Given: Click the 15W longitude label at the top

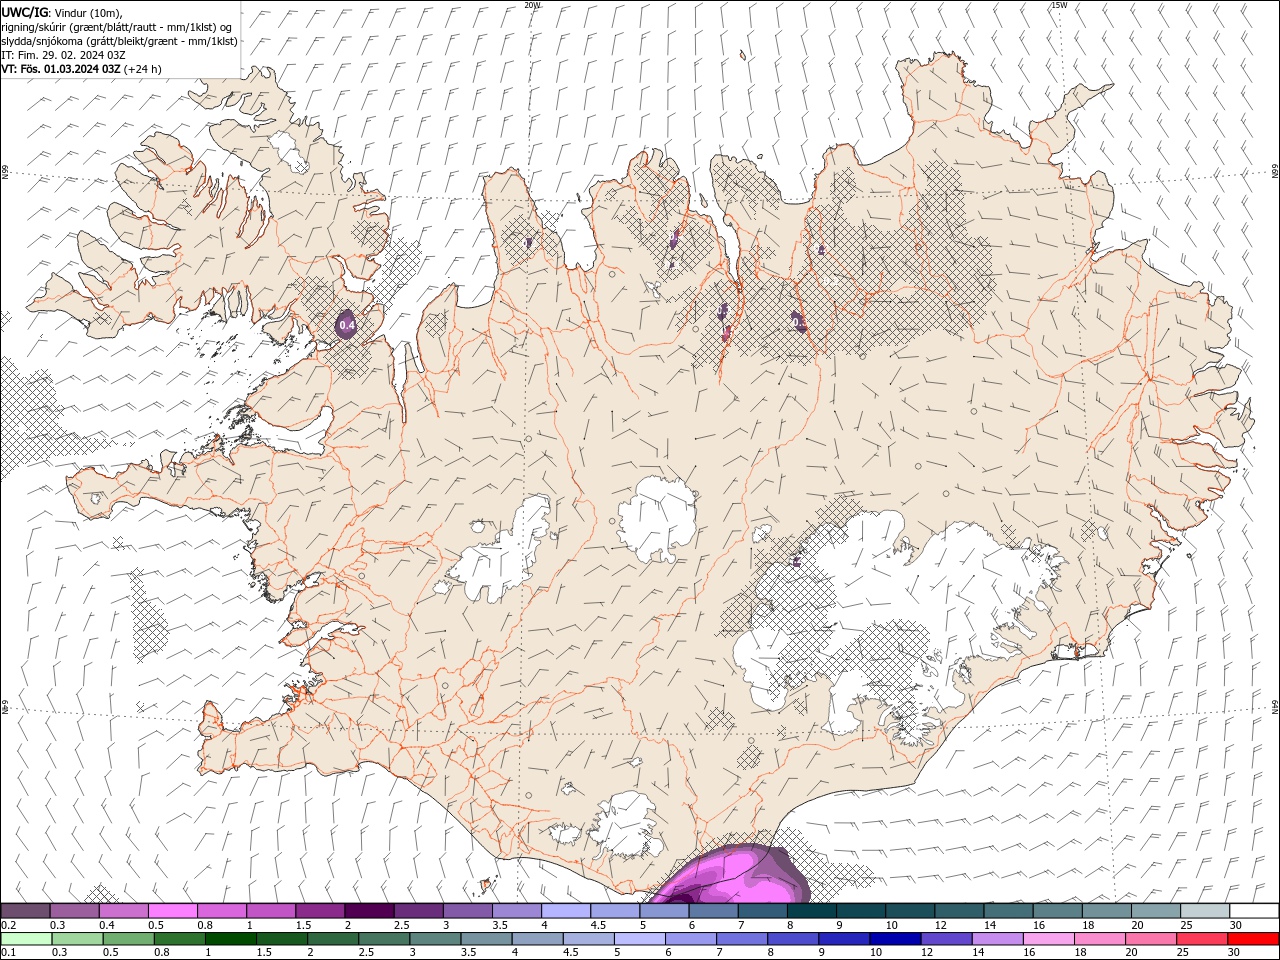Looking at the screenshot, I should 1059,5.
